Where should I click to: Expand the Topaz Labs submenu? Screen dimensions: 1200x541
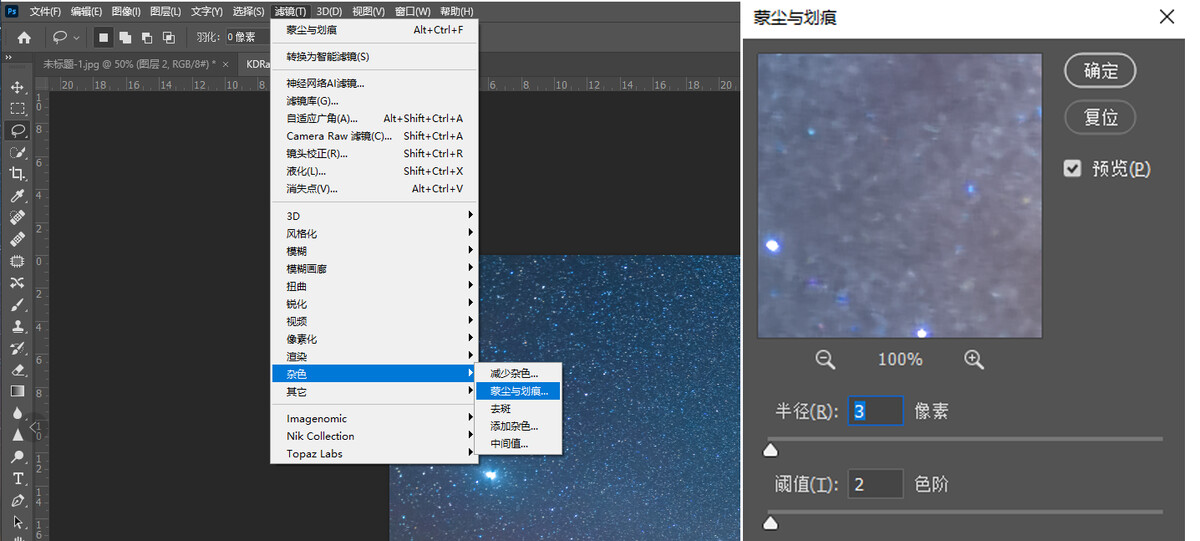point(375,453)
